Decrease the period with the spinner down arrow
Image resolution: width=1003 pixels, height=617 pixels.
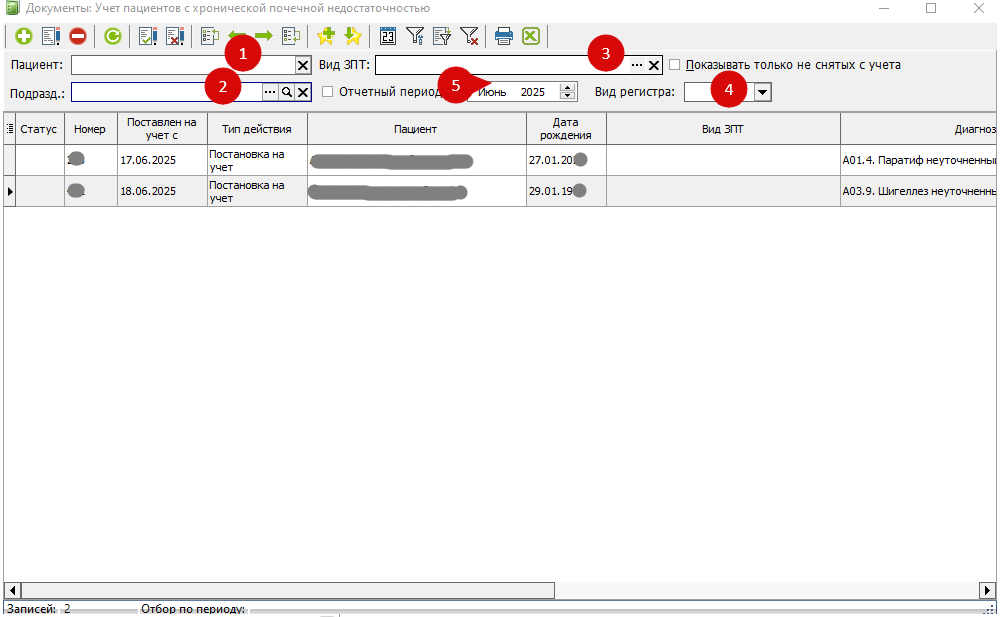(x=567, y=96)
